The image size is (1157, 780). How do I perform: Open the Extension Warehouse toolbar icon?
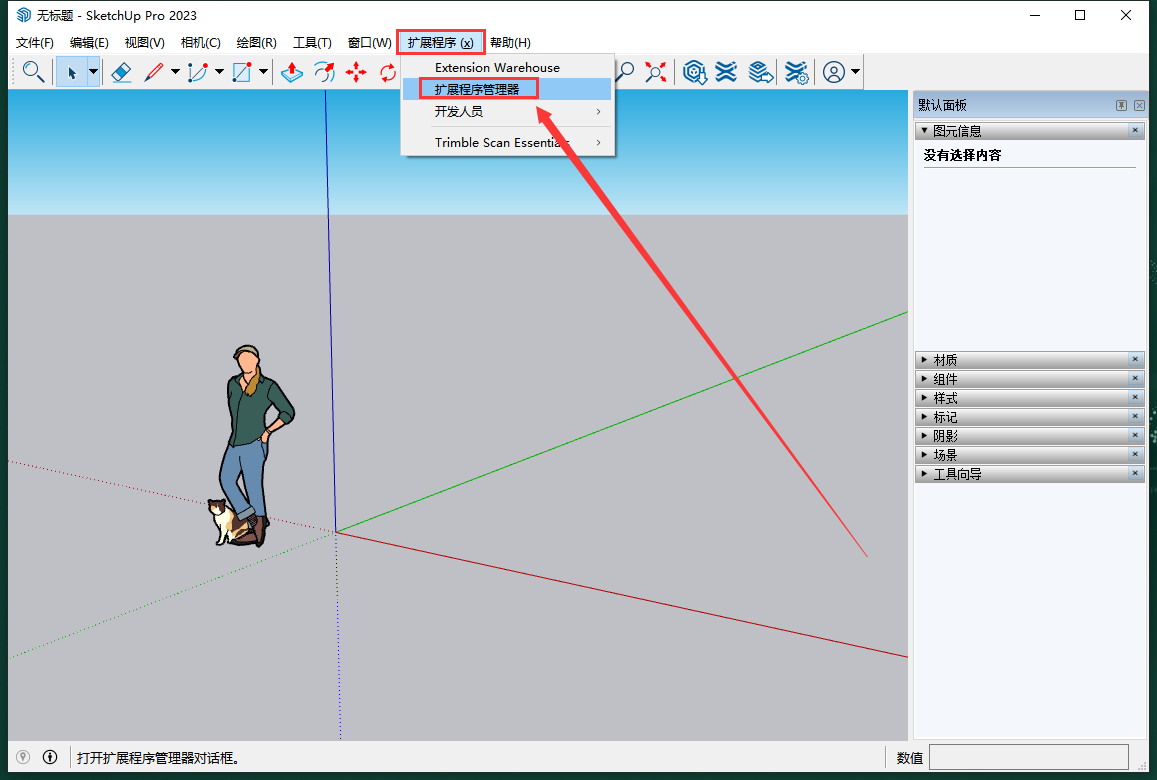[726, 72]
